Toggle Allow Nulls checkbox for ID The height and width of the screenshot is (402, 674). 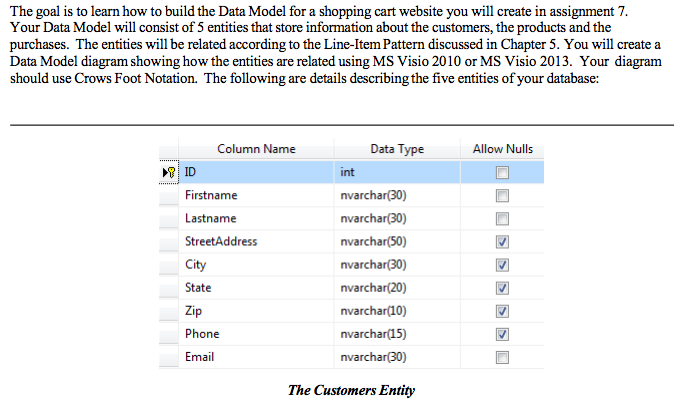tap(502, 172)
